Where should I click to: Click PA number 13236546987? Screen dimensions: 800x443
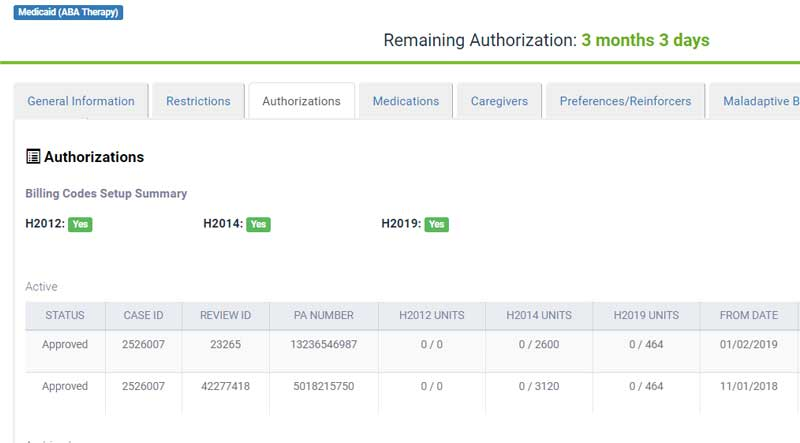click(324, 344)
